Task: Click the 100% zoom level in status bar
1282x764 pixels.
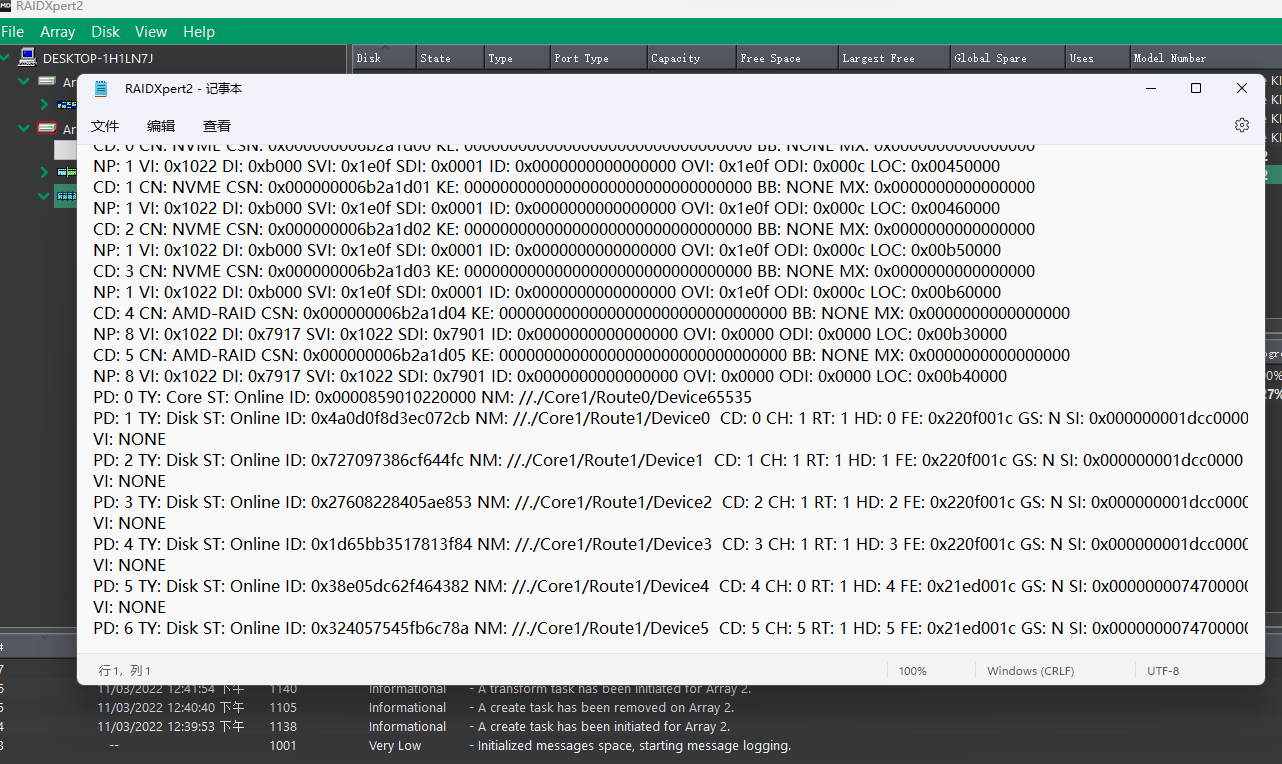Action: pos(912,671)
